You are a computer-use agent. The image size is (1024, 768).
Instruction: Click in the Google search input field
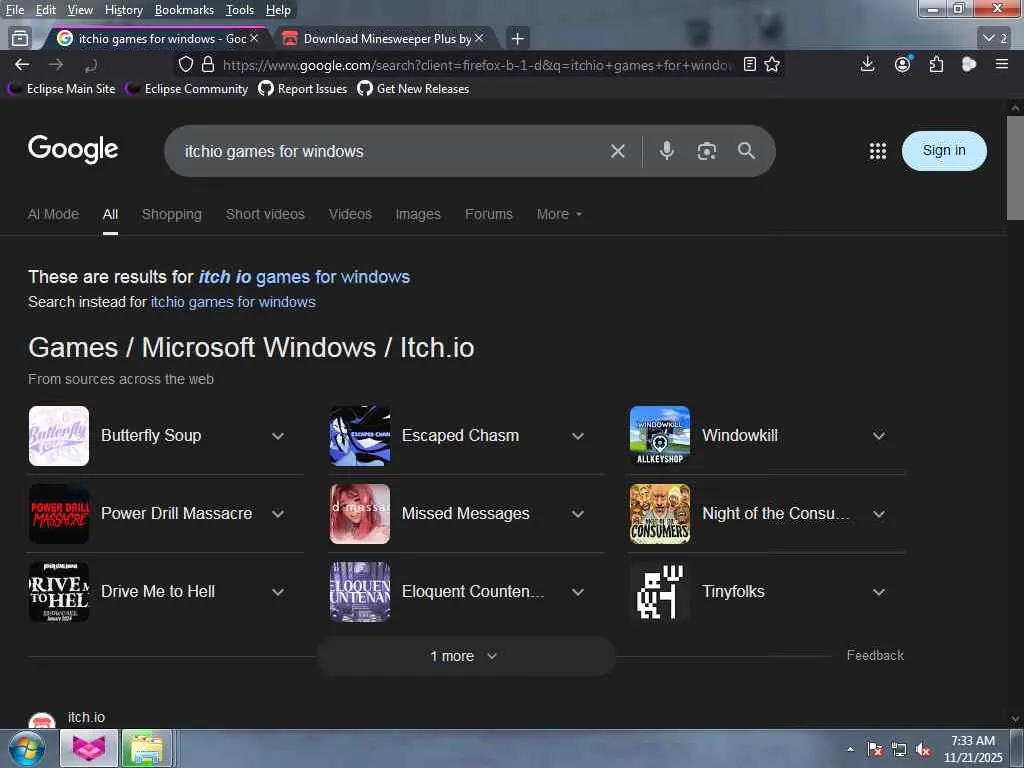coord(392,152)
